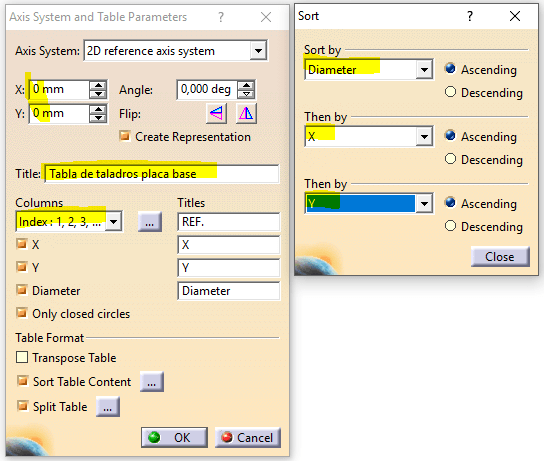Close the Sort dialog with X

(515, 16)
